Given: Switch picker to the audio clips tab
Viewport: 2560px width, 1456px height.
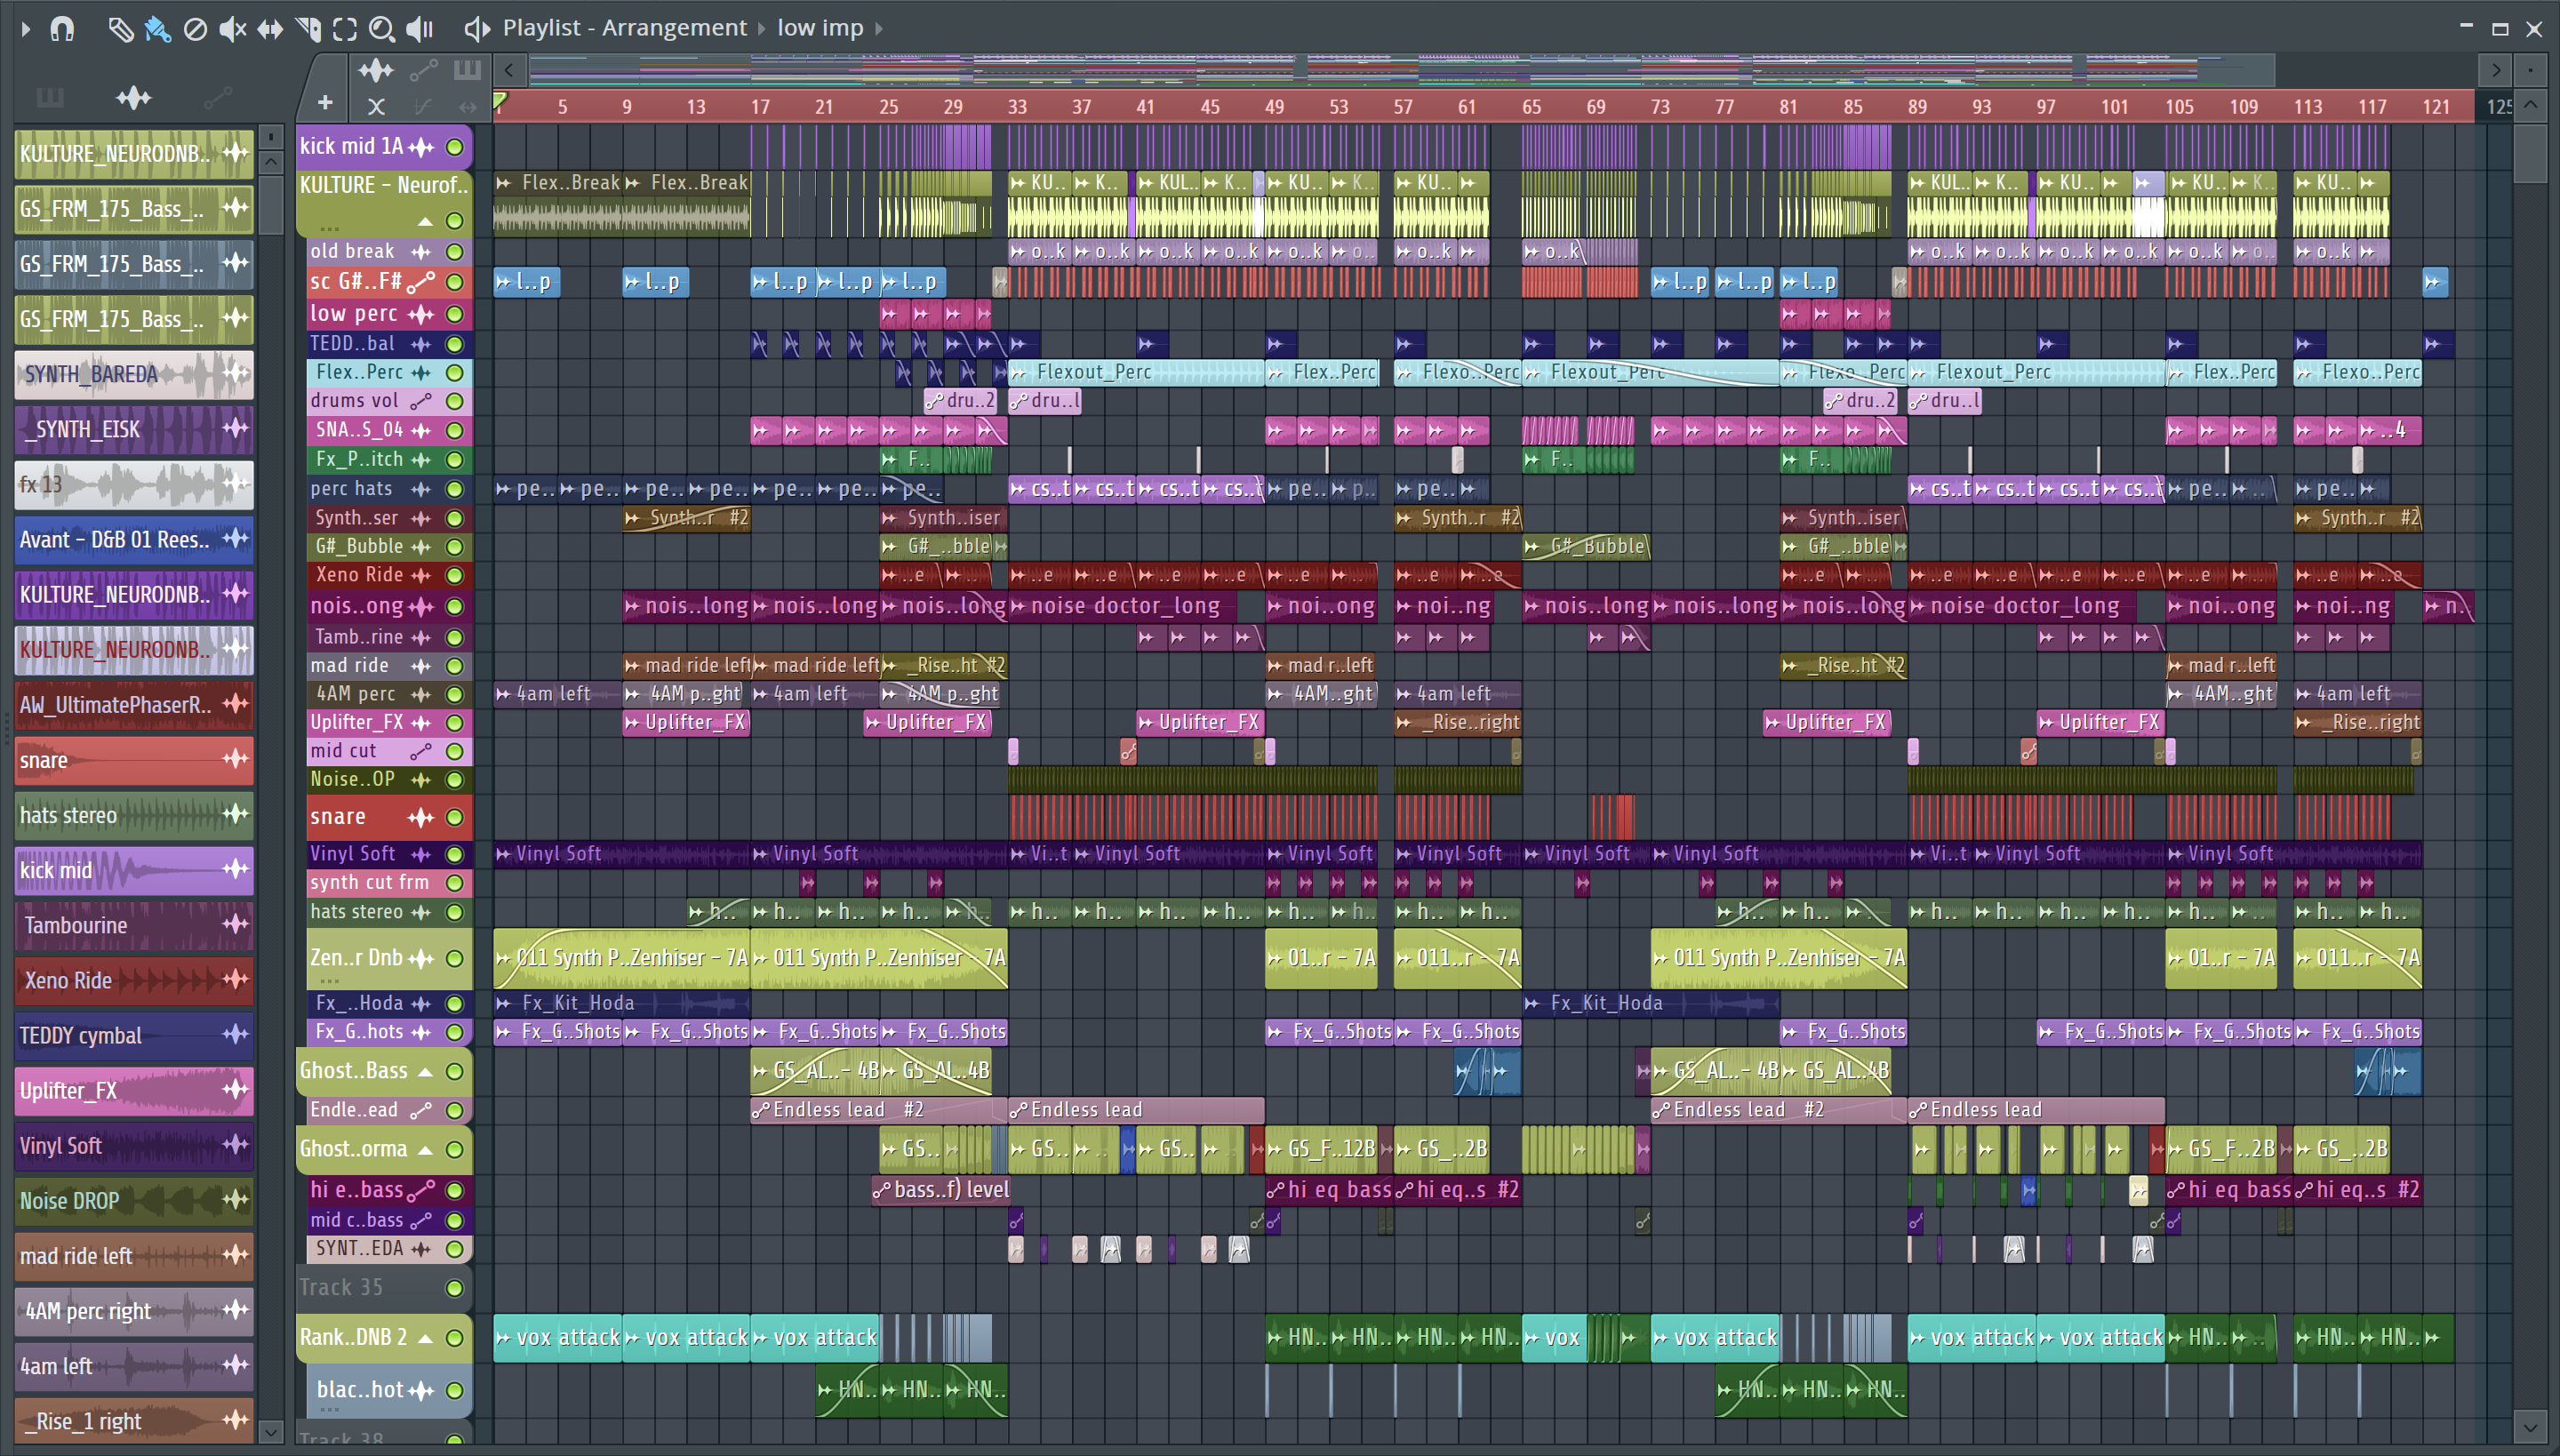Looking at the screenshot, I should pos(133,97).
